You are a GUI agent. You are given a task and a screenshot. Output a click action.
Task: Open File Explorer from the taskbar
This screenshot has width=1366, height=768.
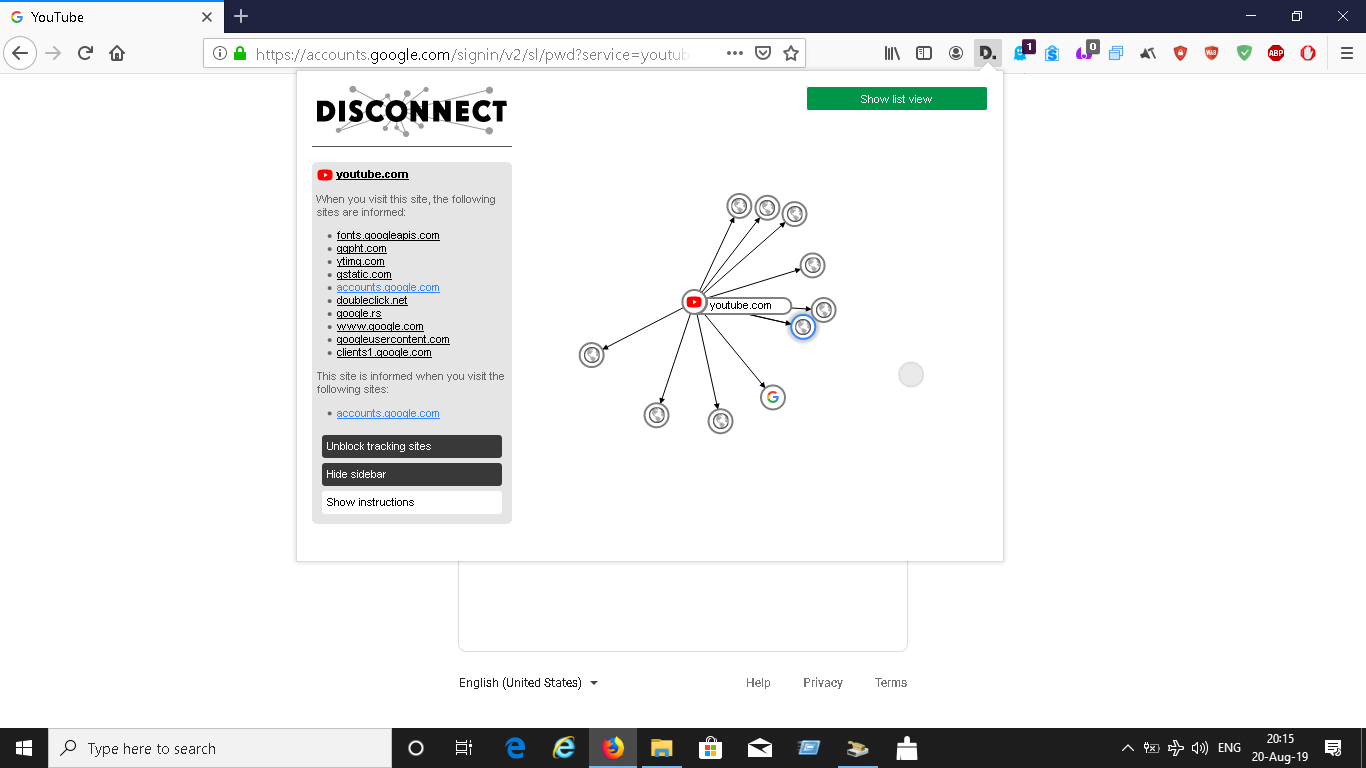point(662,748)
